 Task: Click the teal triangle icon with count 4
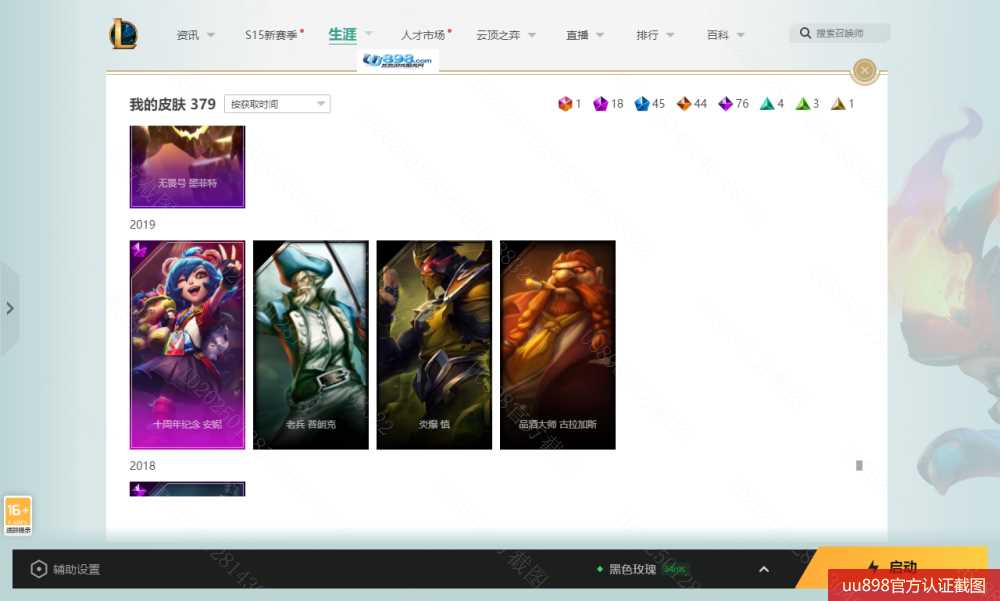pos(767,103)
